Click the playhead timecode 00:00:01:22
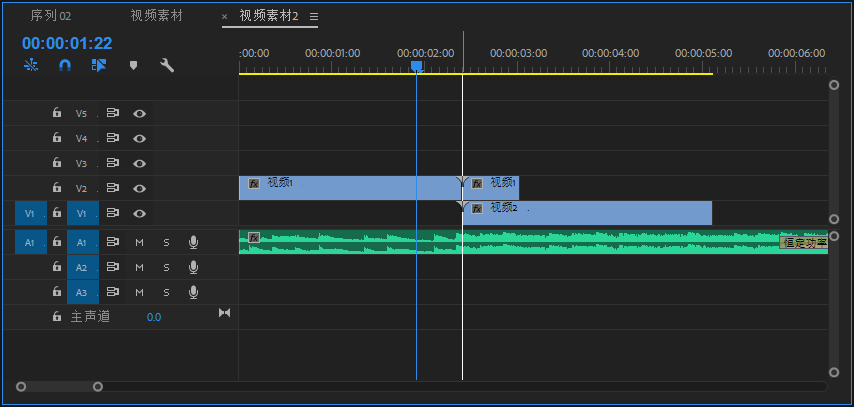The image size is (854, 407). [x=67, y=43]
